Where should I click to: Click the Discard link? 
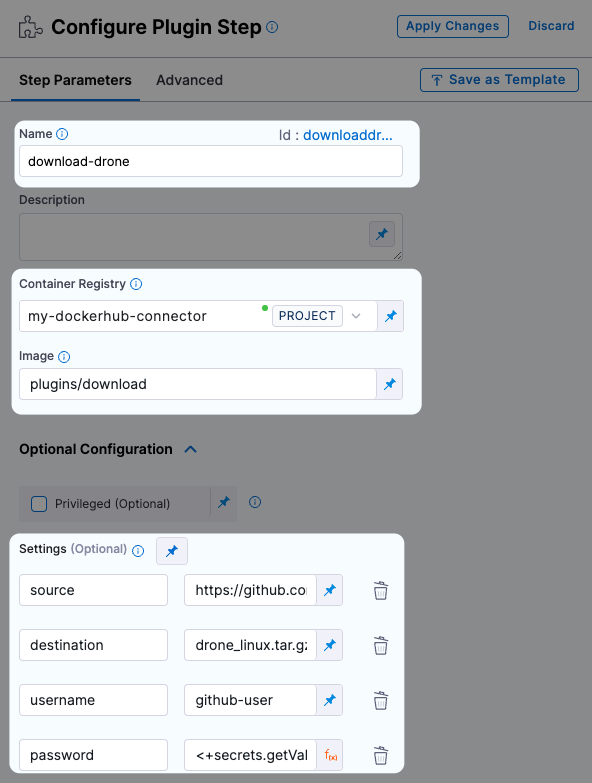pos(551,26)
